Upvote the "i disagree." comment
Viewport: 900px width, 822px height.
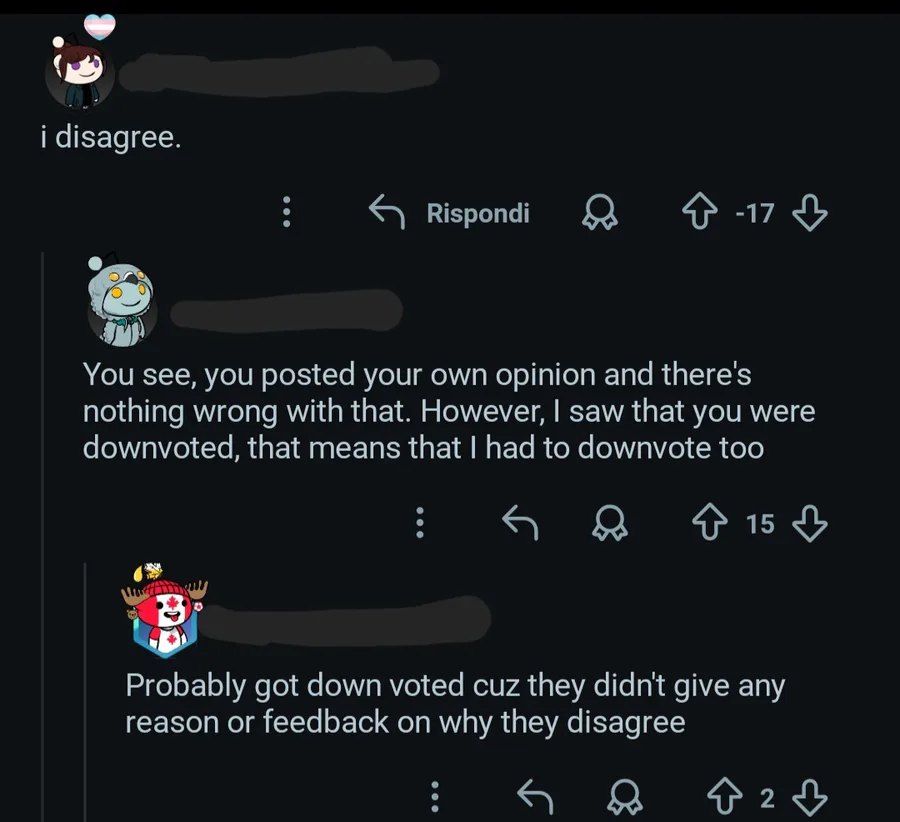click(699, 212)
